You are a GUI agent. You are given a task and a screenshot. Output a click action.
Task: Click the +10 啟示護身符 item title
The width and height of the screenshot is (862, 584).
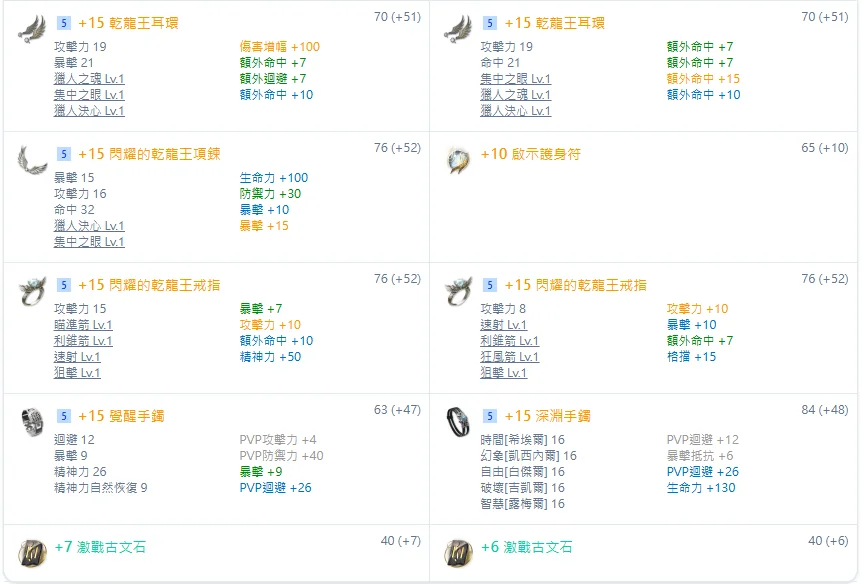(530, 154)
